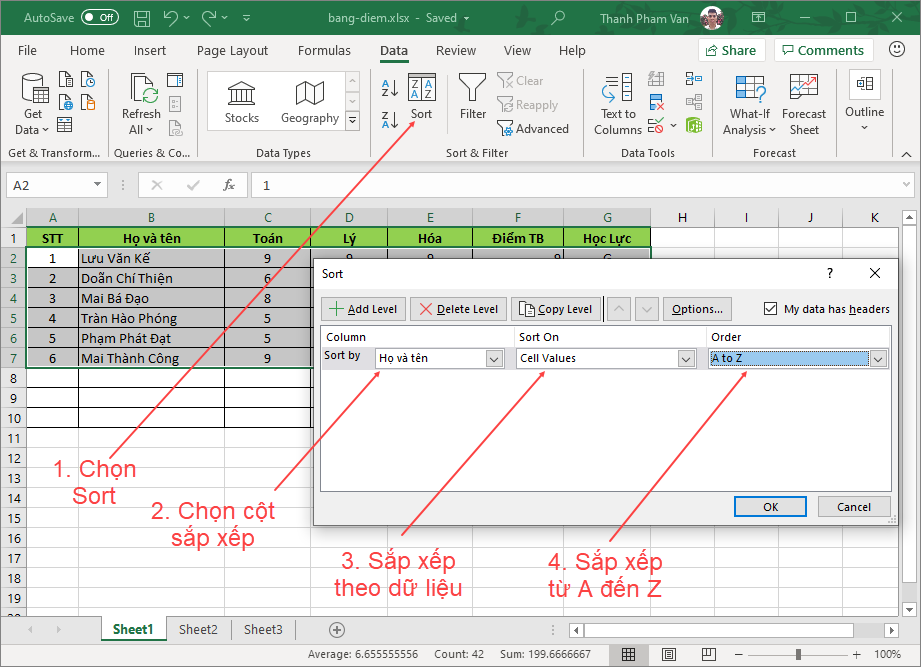Screen dimensions: 921x667
Task: Select cell containing Mai Bá Đạo
Action: pos(151,298)
